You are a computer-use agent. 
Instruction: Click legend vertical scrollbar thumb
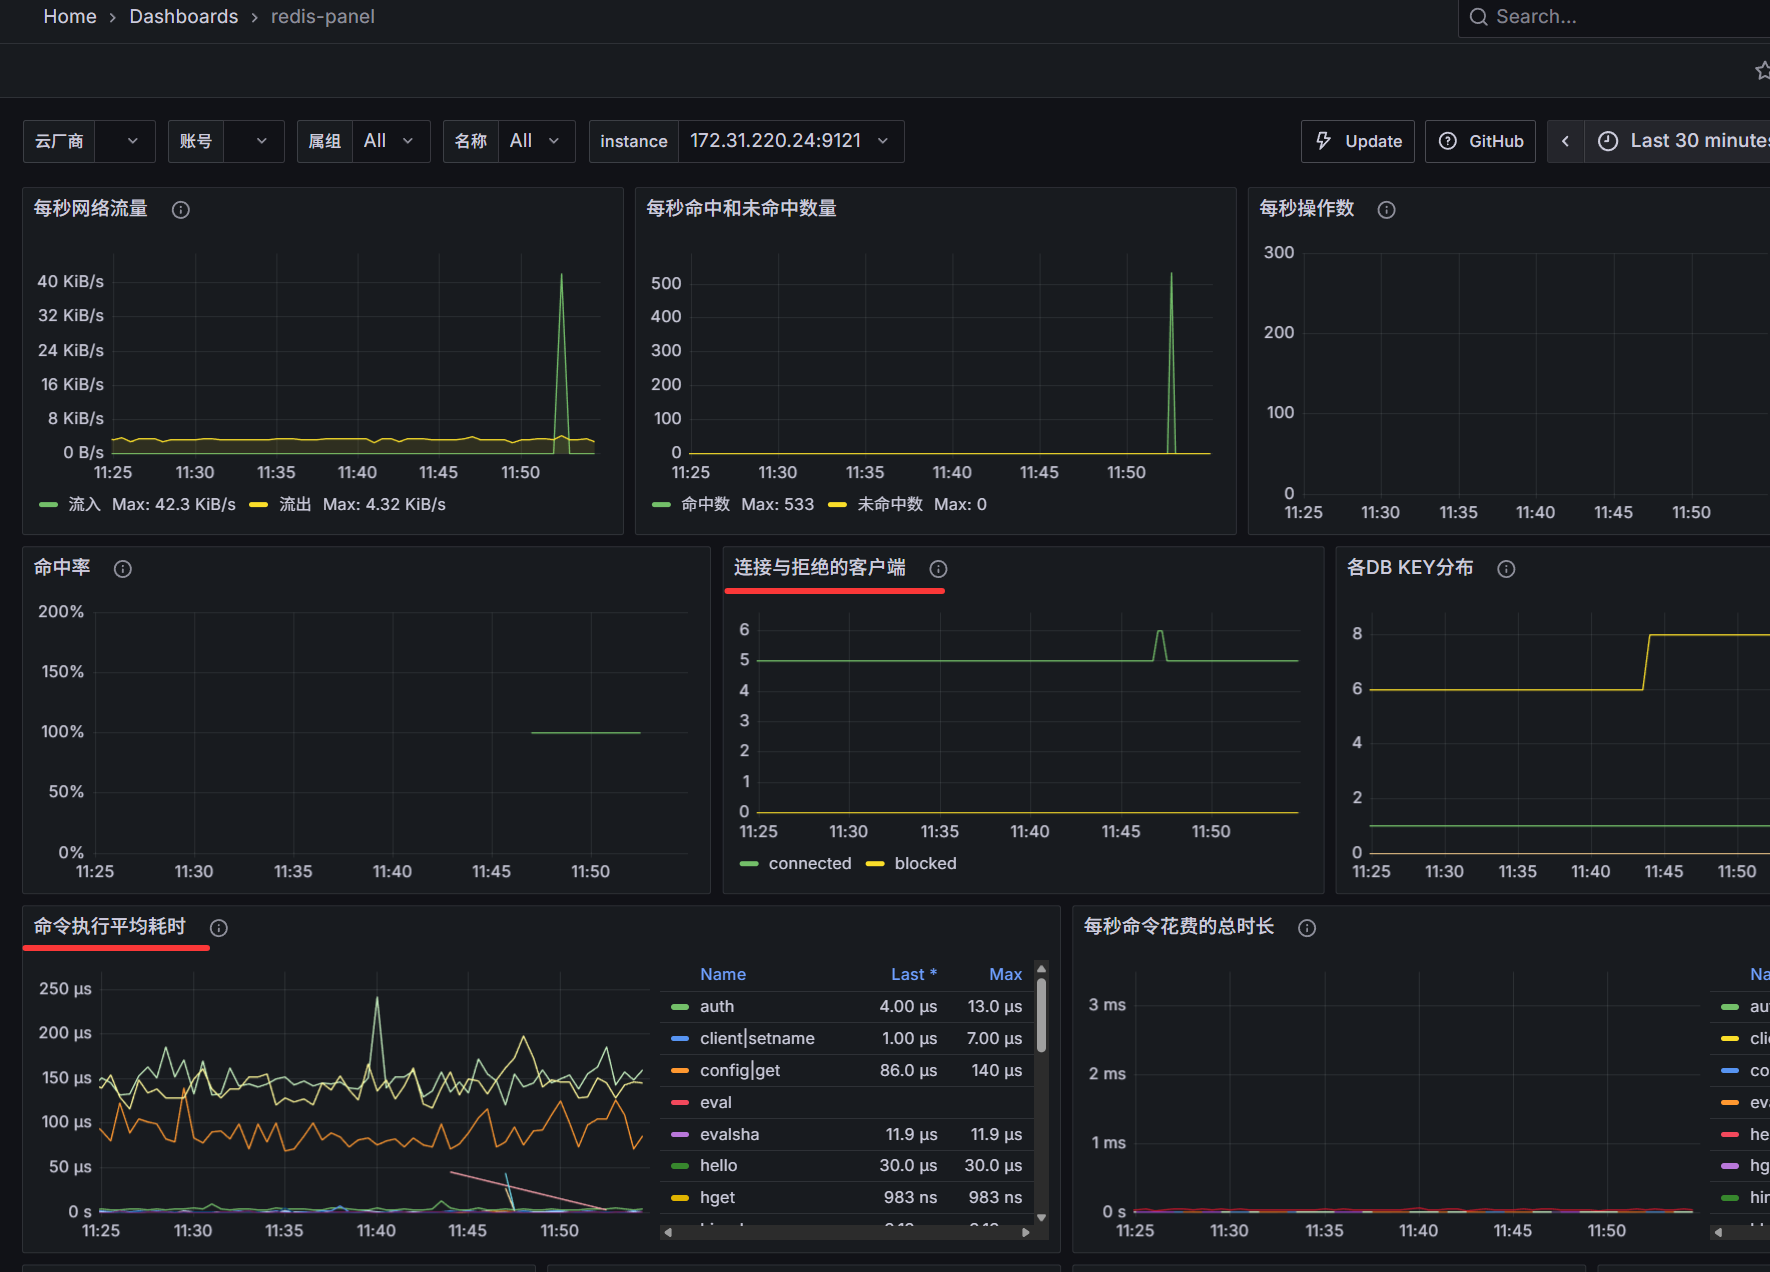tap(1041, 1014)
